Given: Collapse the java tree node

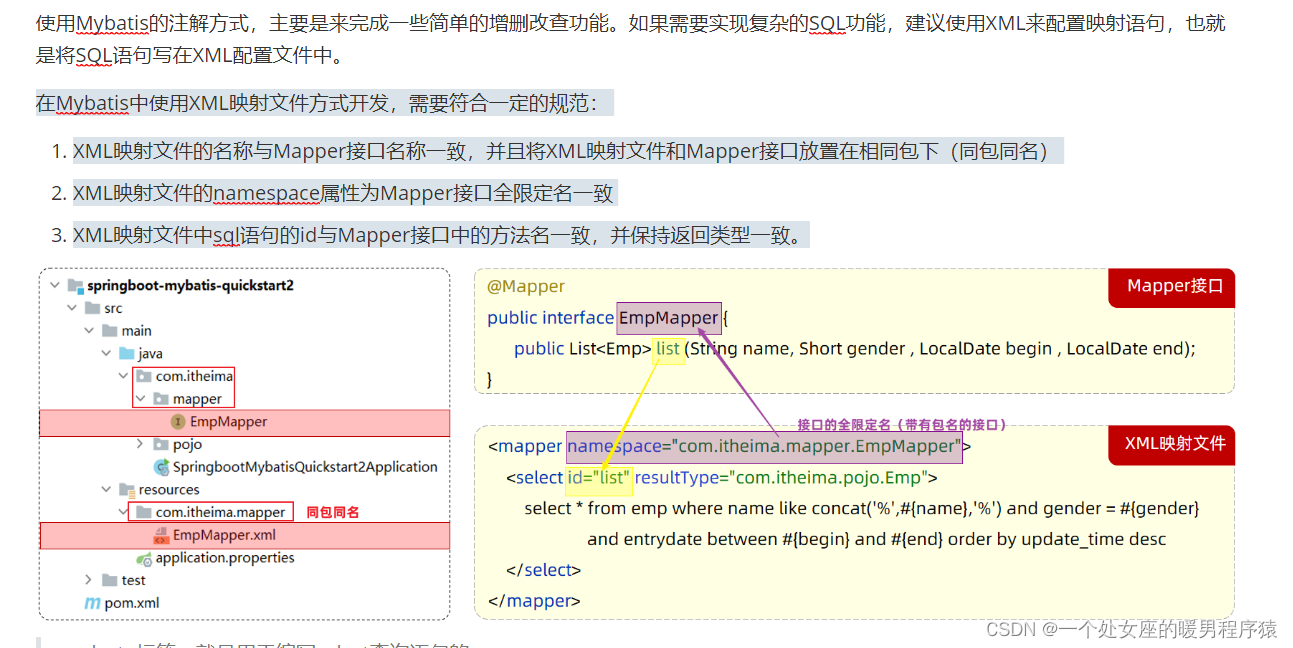Looking at the screenshot, I should pos(106,353).
